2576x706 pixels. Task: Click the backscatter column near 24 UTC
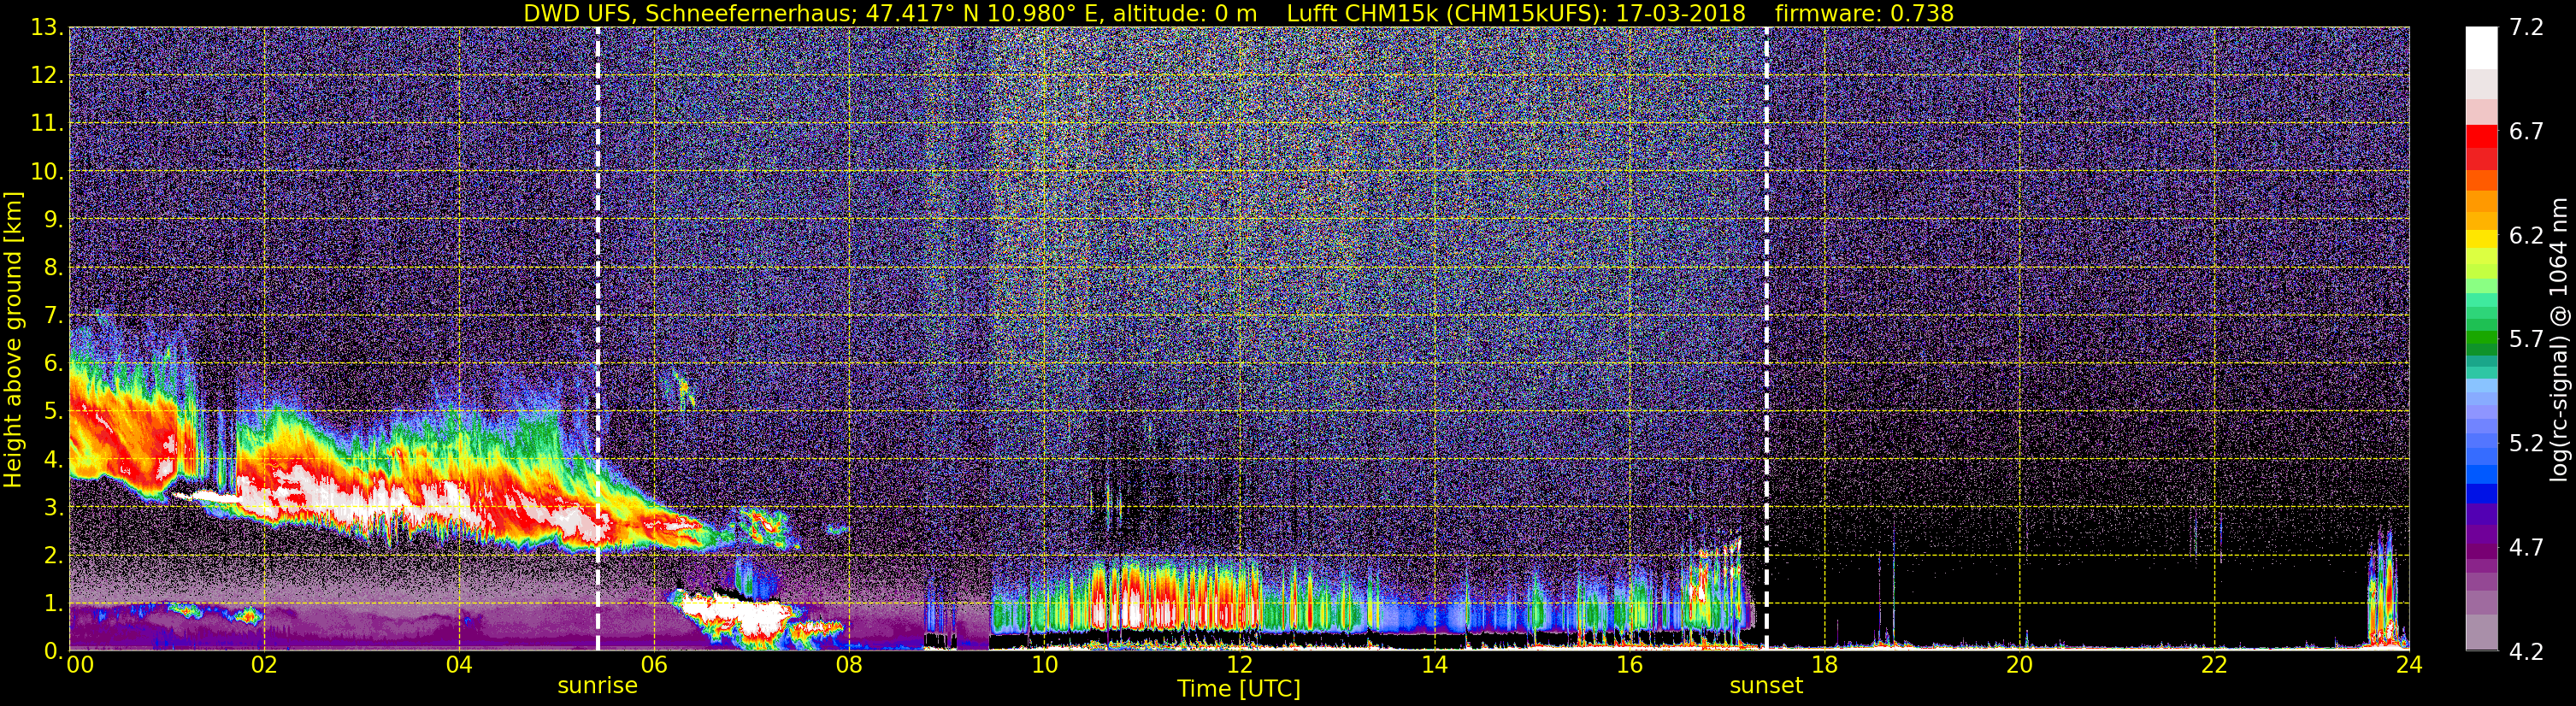click(2384, 590)
